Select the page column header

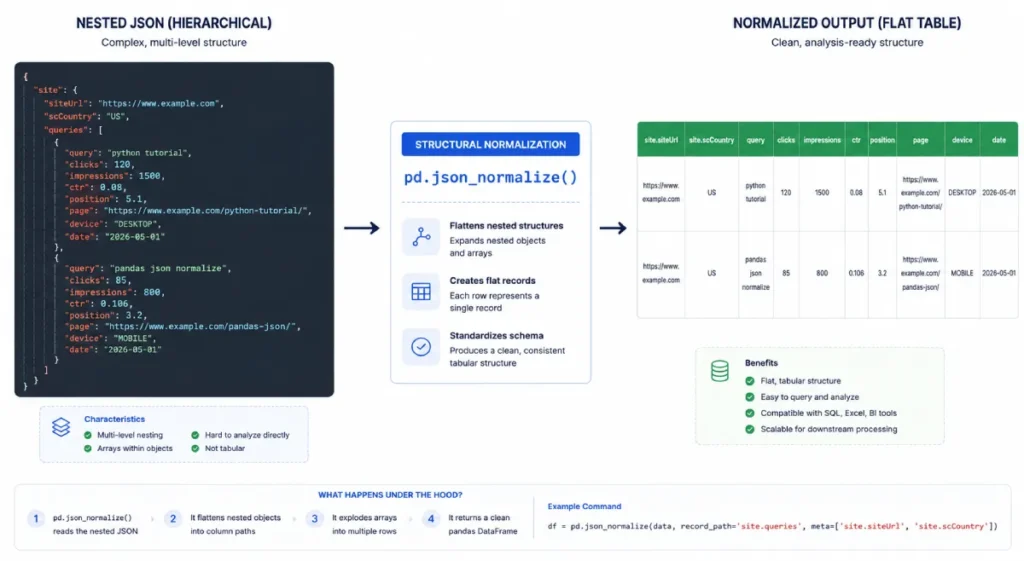pyautogui.click(x=921, y=140)
